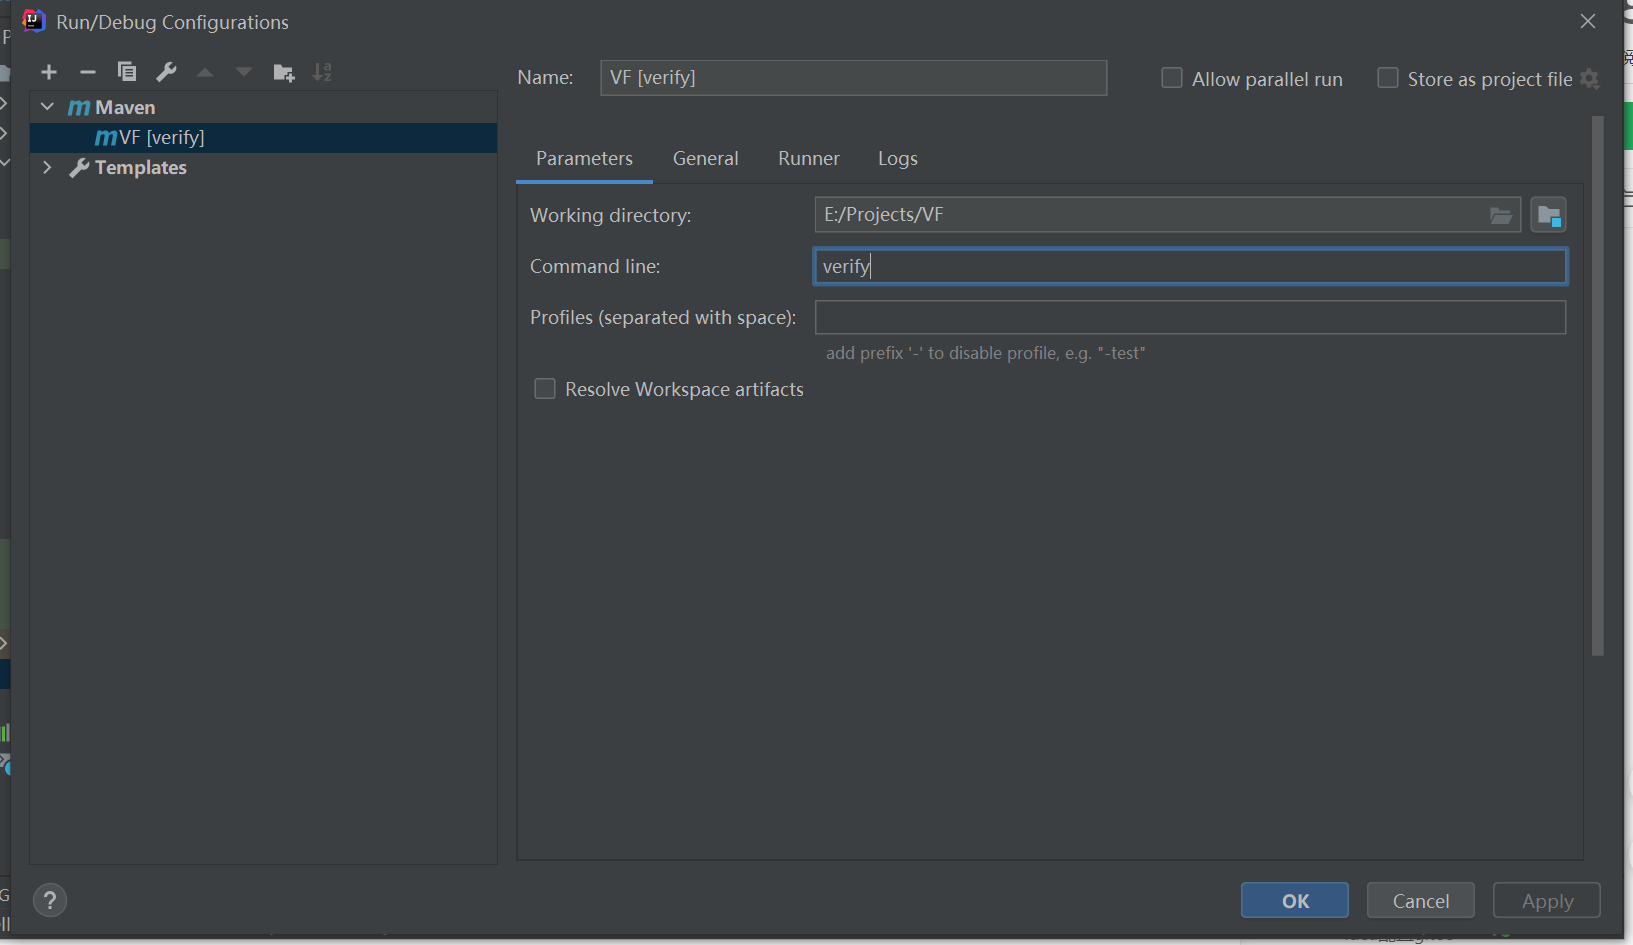1633x945 pixels.
Task: Click the Cancel button
Action: point(1420,900)
